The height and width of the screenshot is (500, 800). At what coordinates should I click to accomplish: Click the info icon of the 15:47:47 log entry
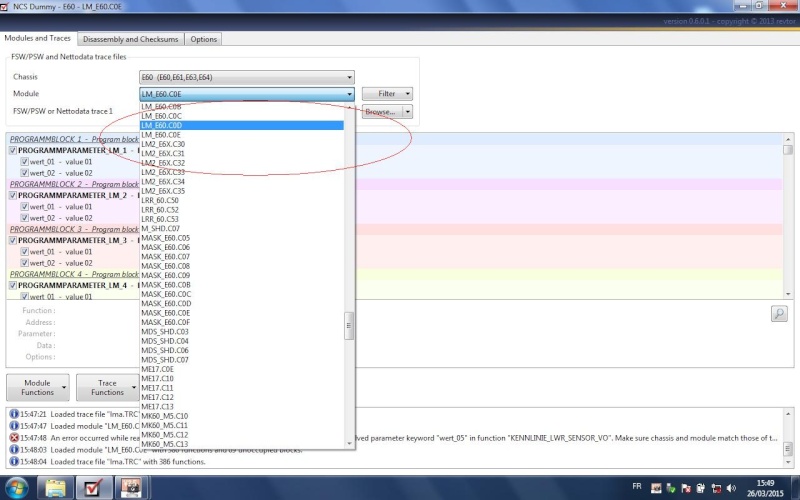pos(14,426)
